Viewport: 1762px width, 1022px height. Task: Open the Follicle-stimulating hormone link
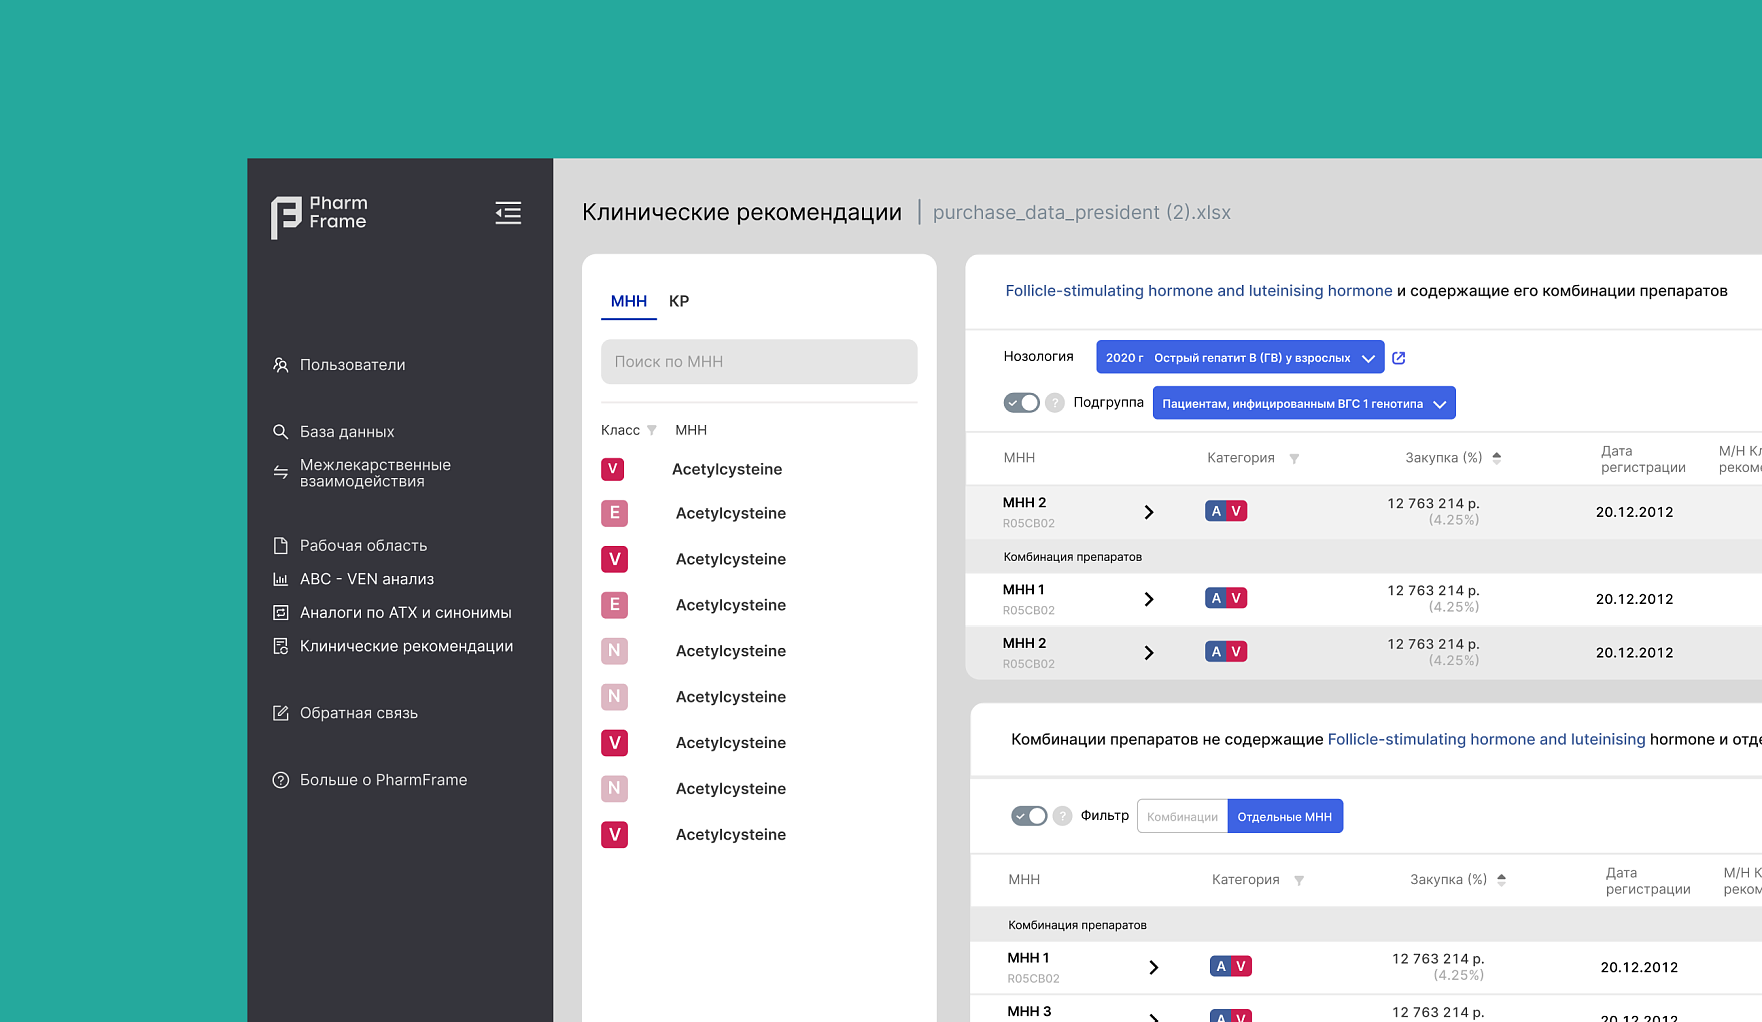click(x=1197, y=291)
